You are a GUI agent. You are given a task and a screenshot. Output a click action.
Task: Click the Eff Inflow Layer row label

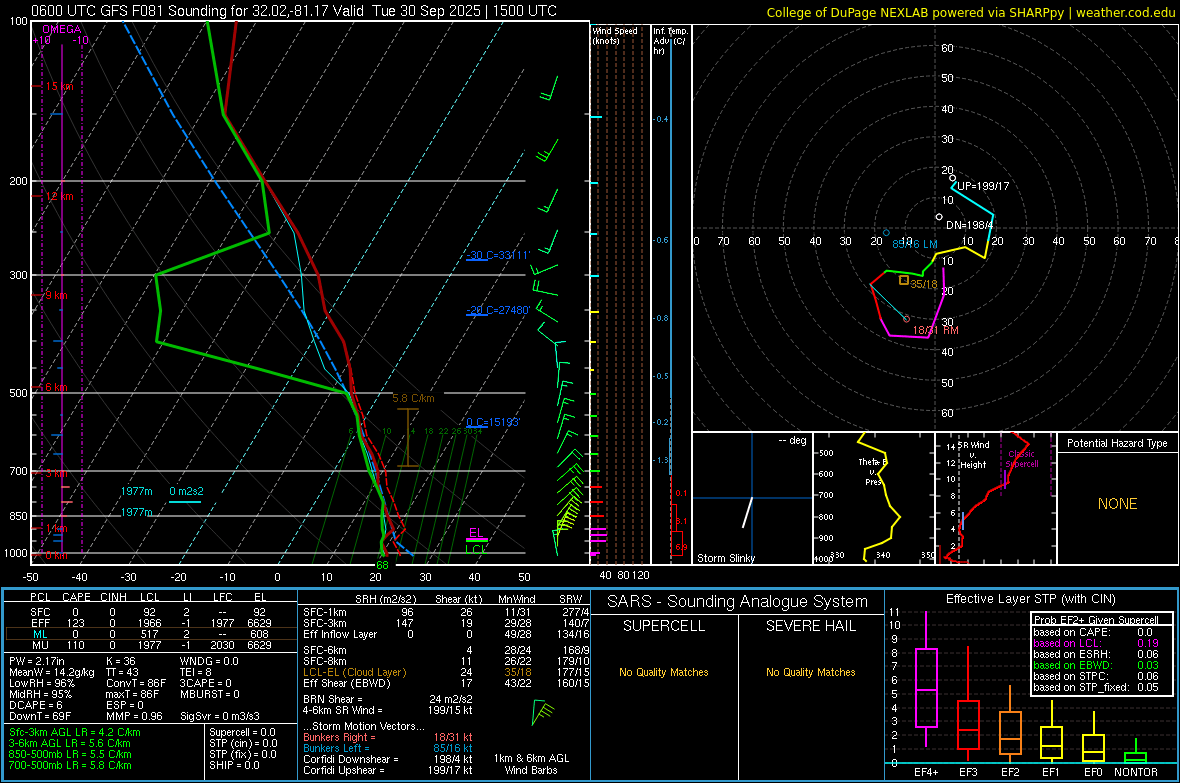click(340, 634)
